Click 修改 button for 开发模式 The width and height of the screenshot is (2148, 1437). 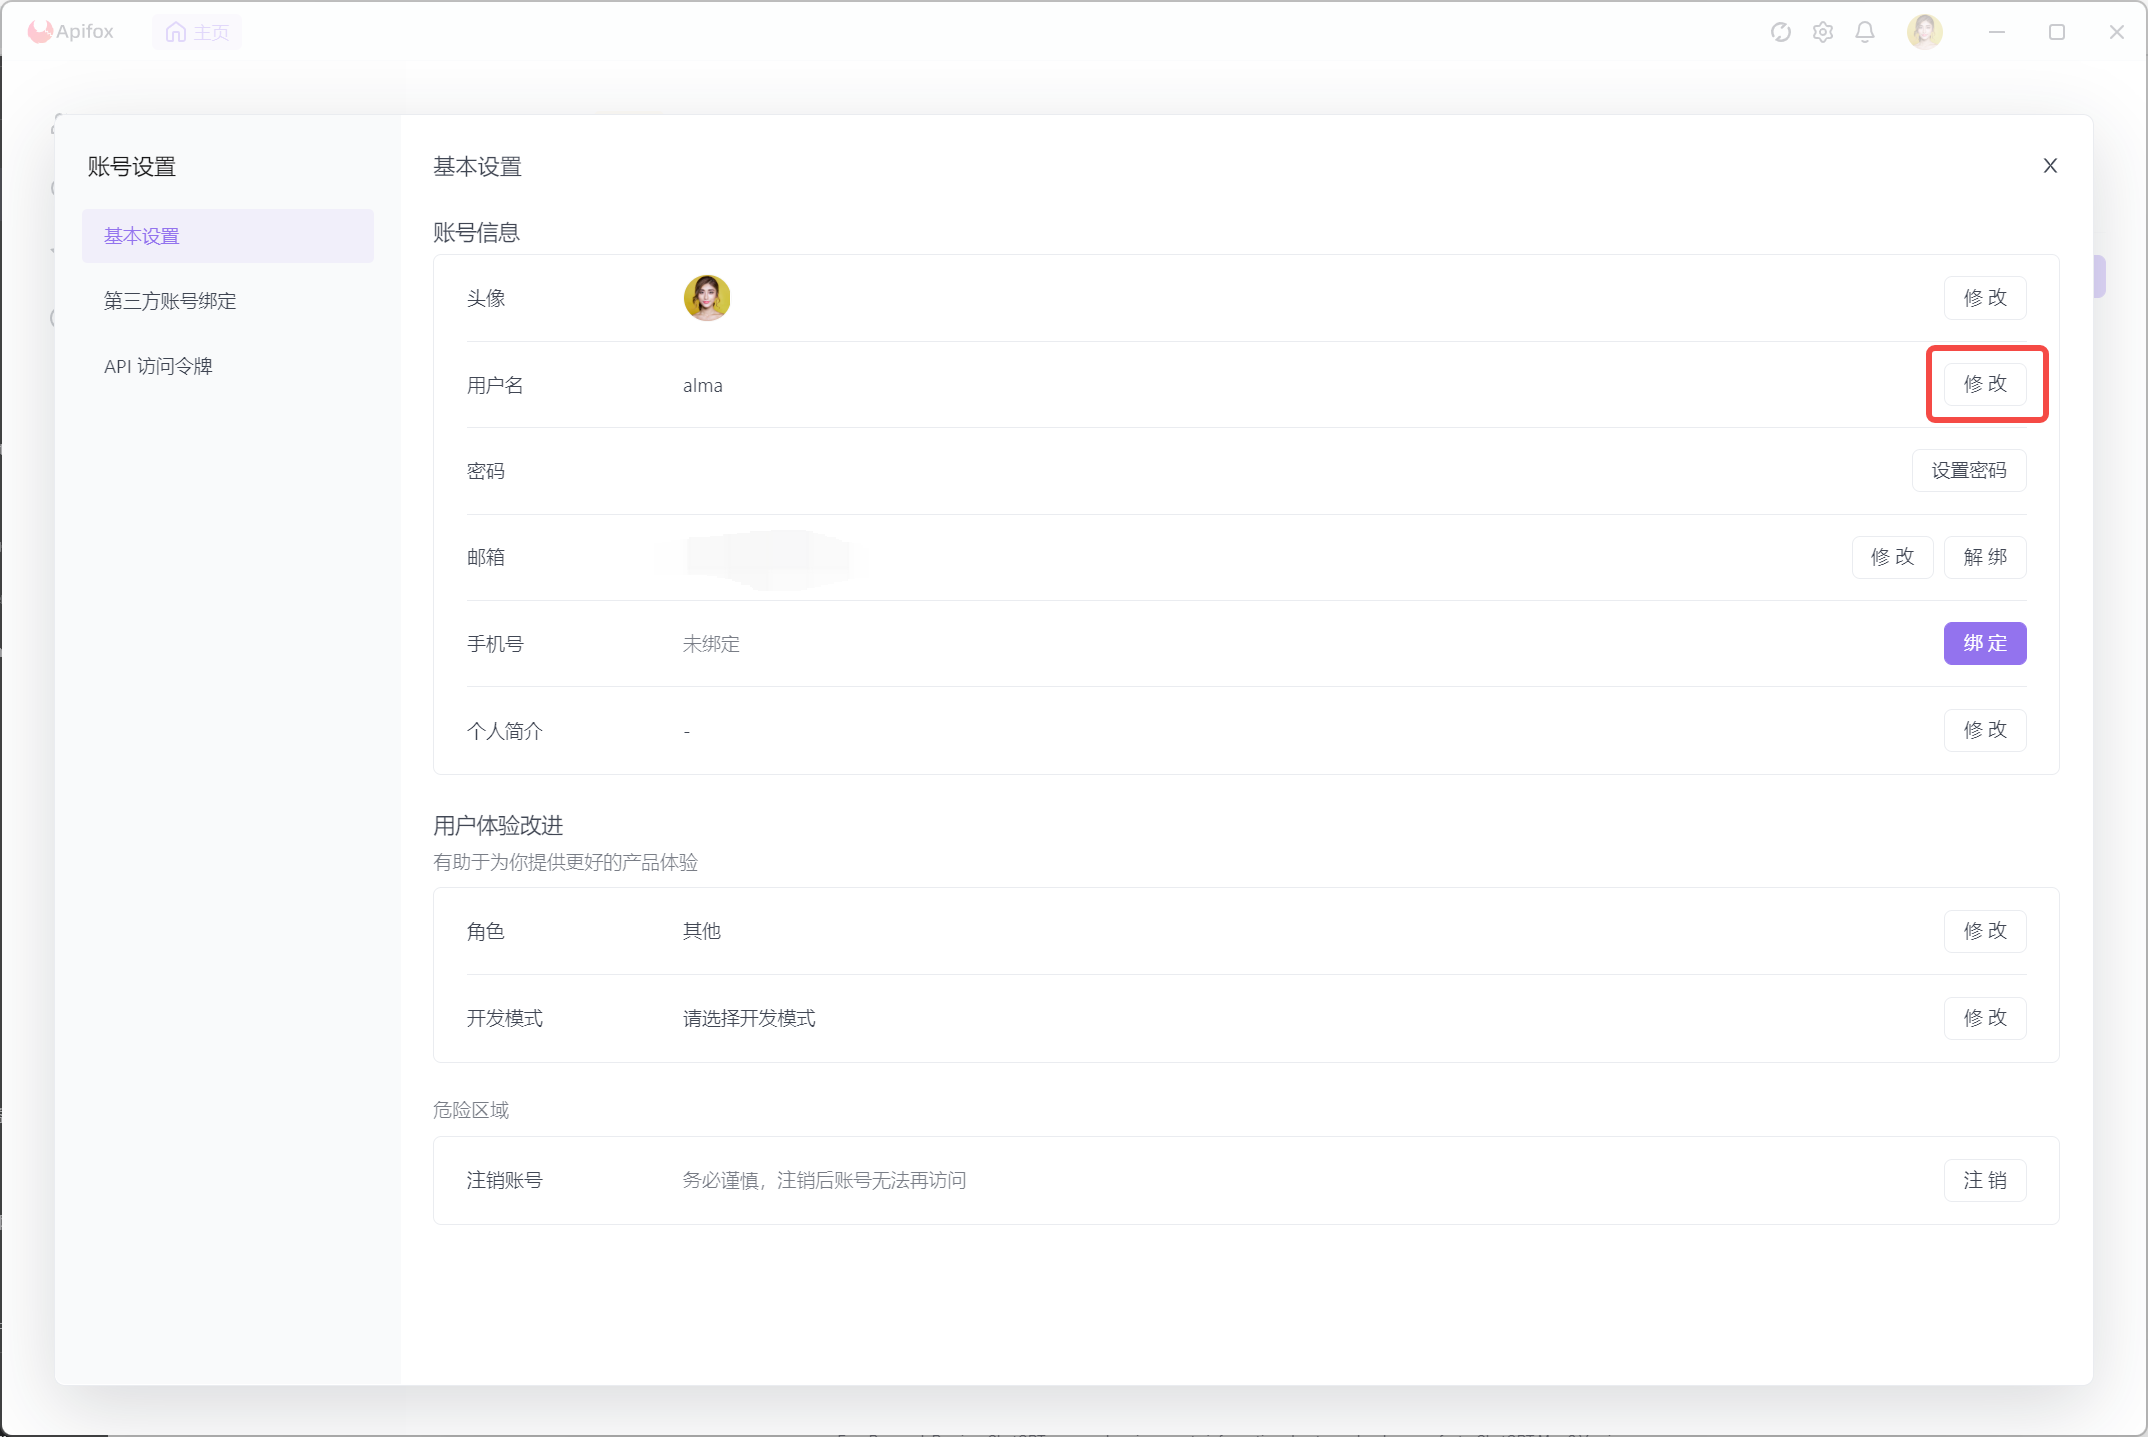[1984, 1018]
